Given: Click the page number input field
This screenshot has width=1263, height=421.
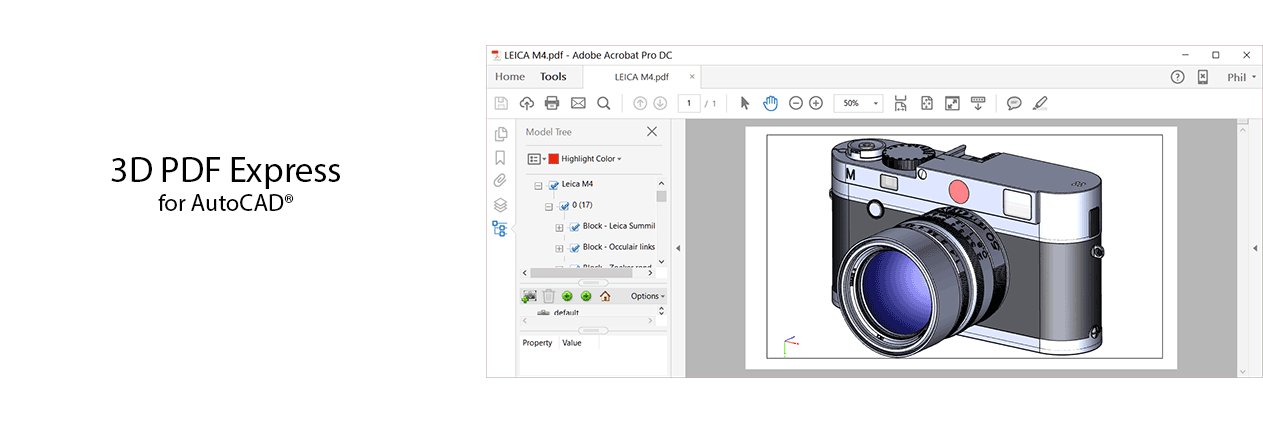Looking at the screenshot, I should point(689,103).
